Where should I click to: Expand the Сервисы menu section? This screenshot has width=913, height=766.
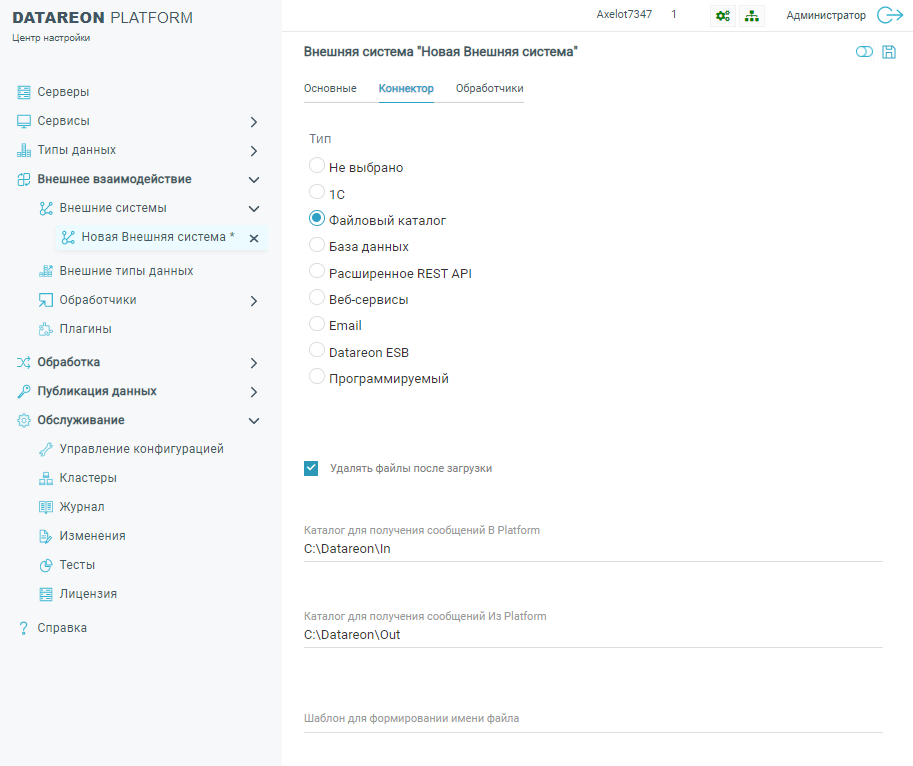pos(253,122)
